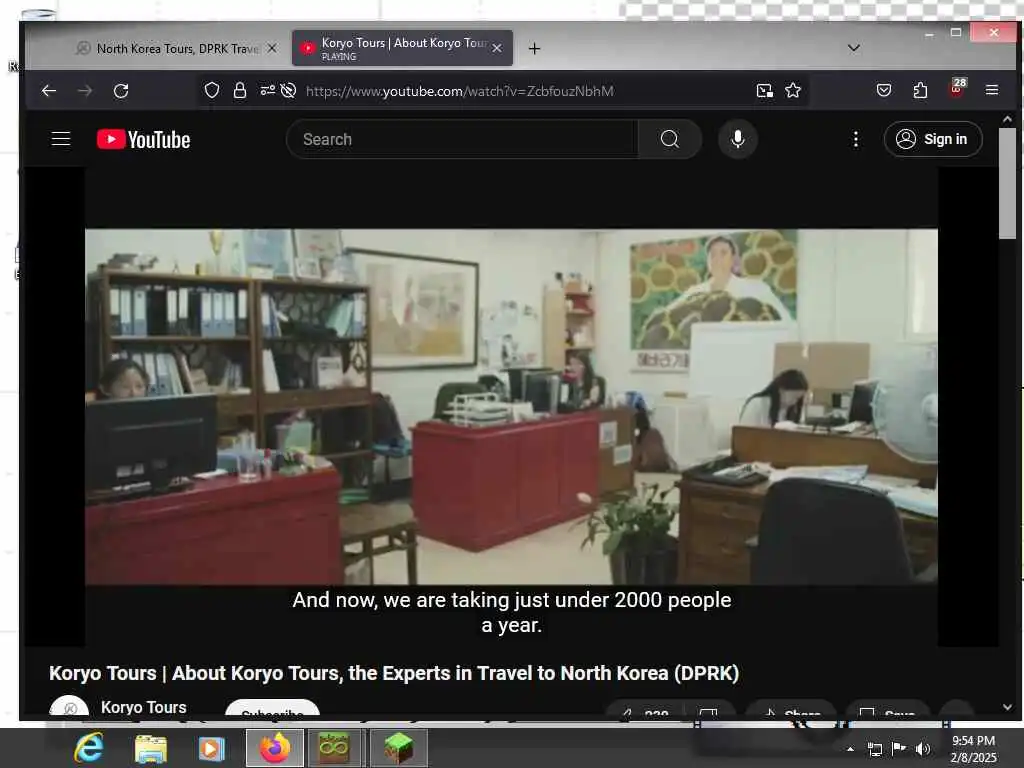The image size is (1024, 768).
Task: Click the browser forward arrow
Action: click(85, 91)
